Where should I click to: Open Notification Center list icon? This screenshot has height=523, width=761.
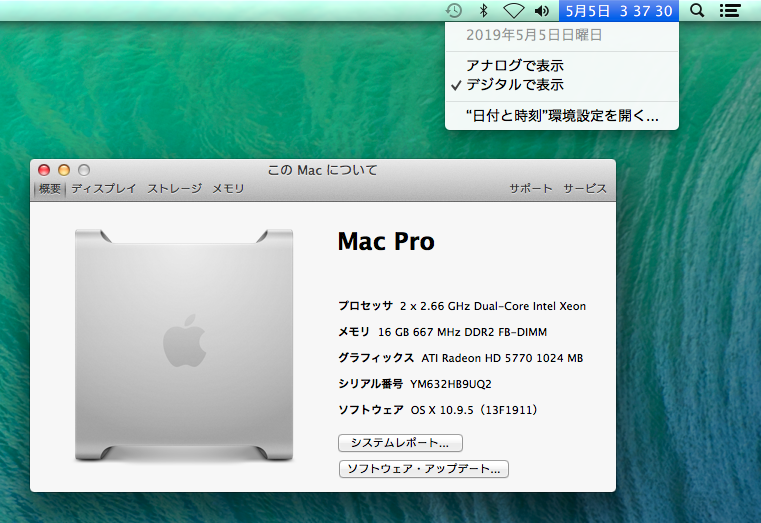click(729, 11)
